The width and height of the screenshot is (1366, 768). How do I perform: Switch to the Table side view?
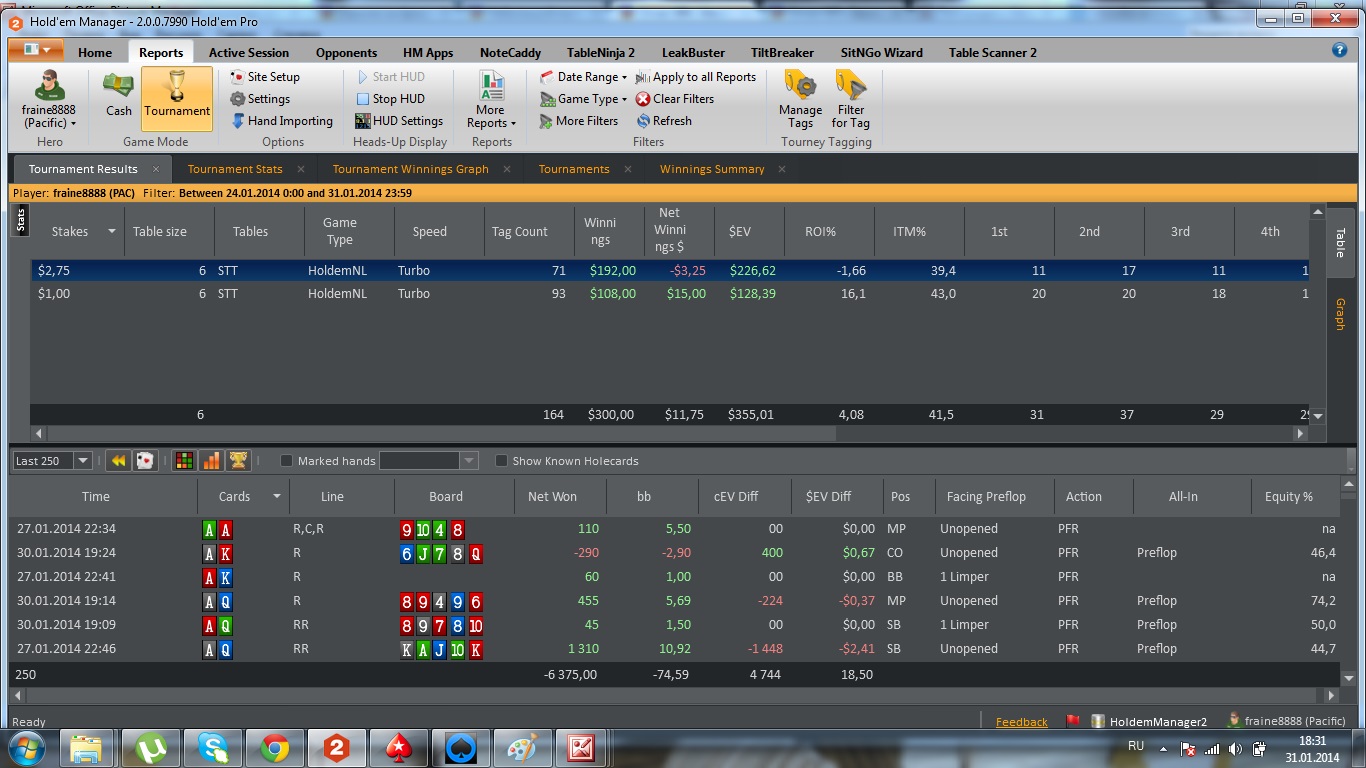tap(1340, 242)
